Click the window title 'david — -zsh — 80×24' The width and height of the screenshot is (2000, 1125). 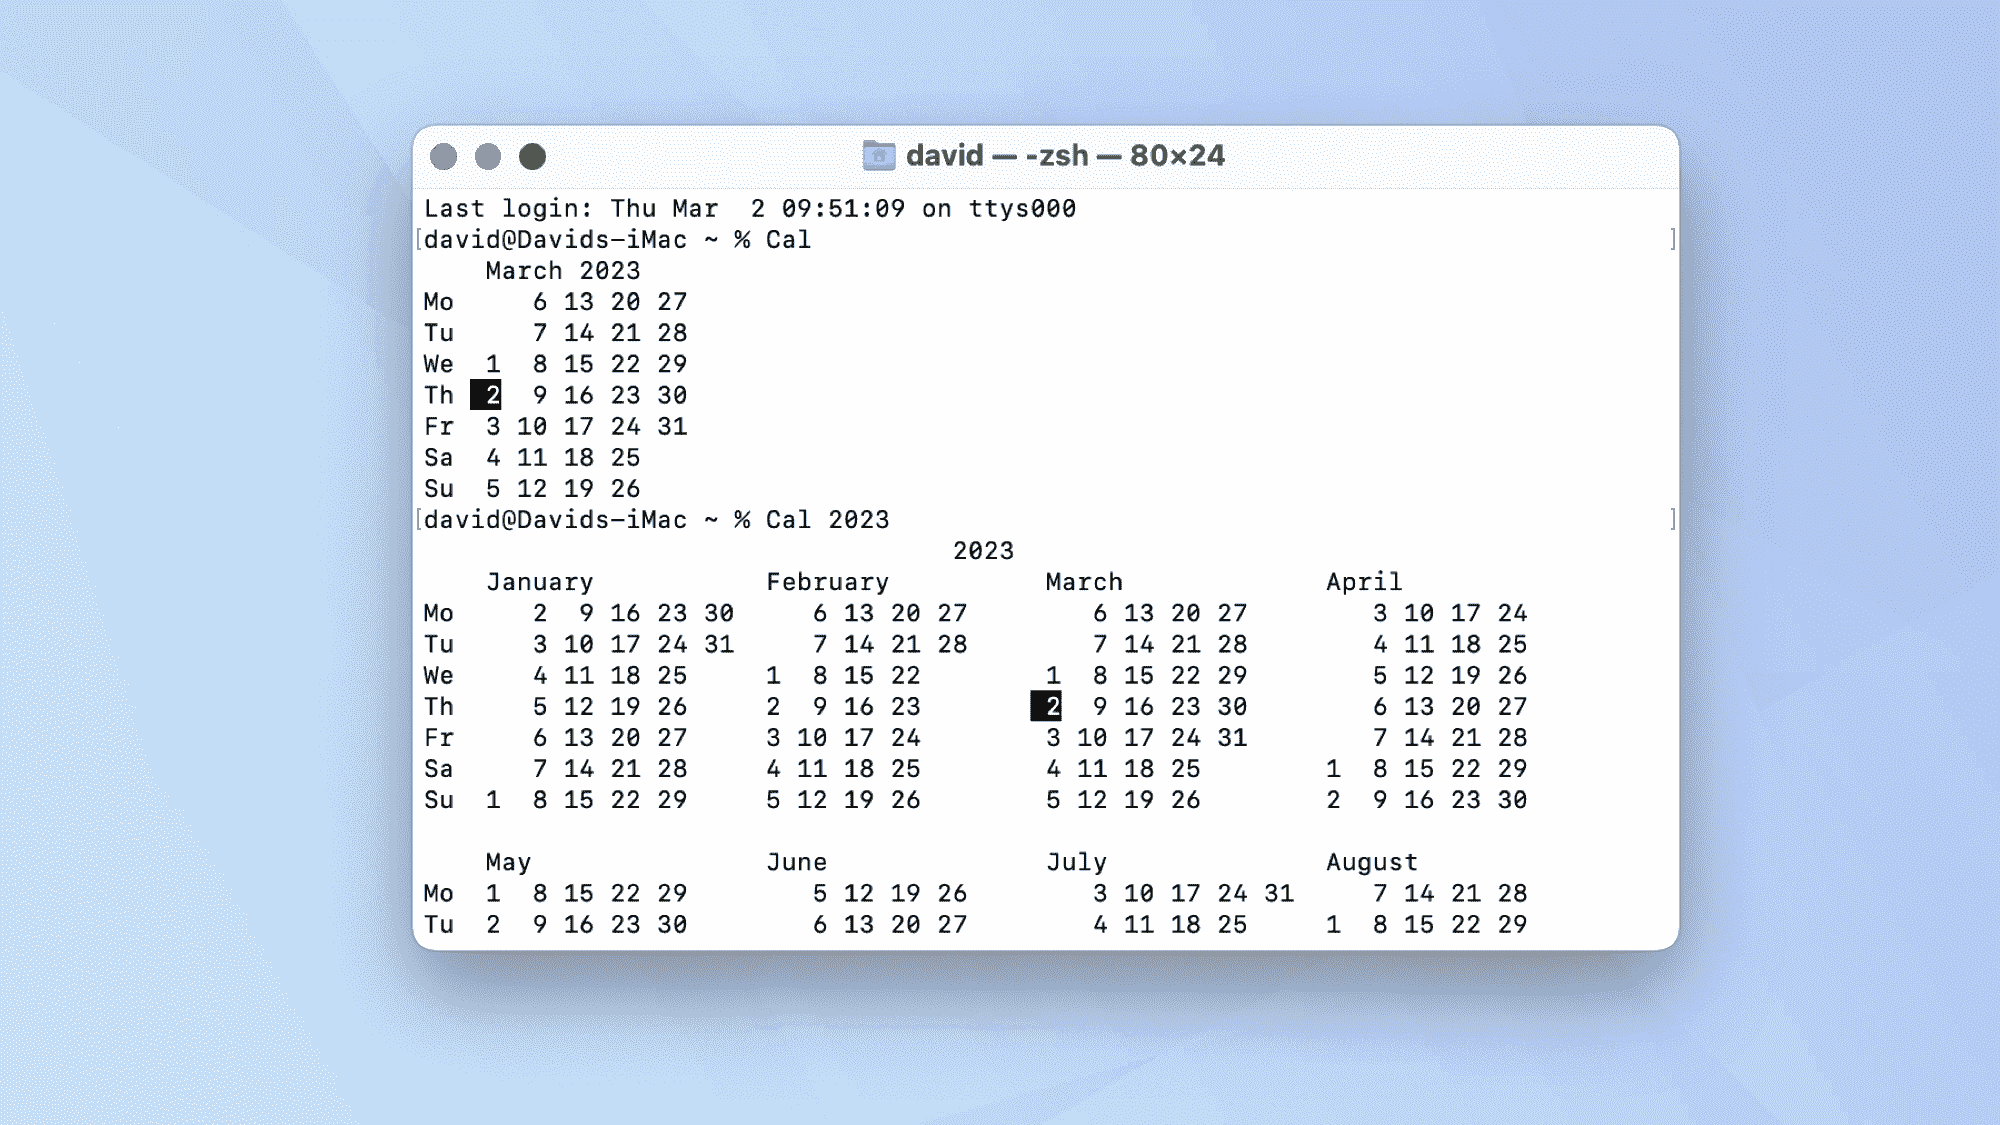coord(1065,156)
